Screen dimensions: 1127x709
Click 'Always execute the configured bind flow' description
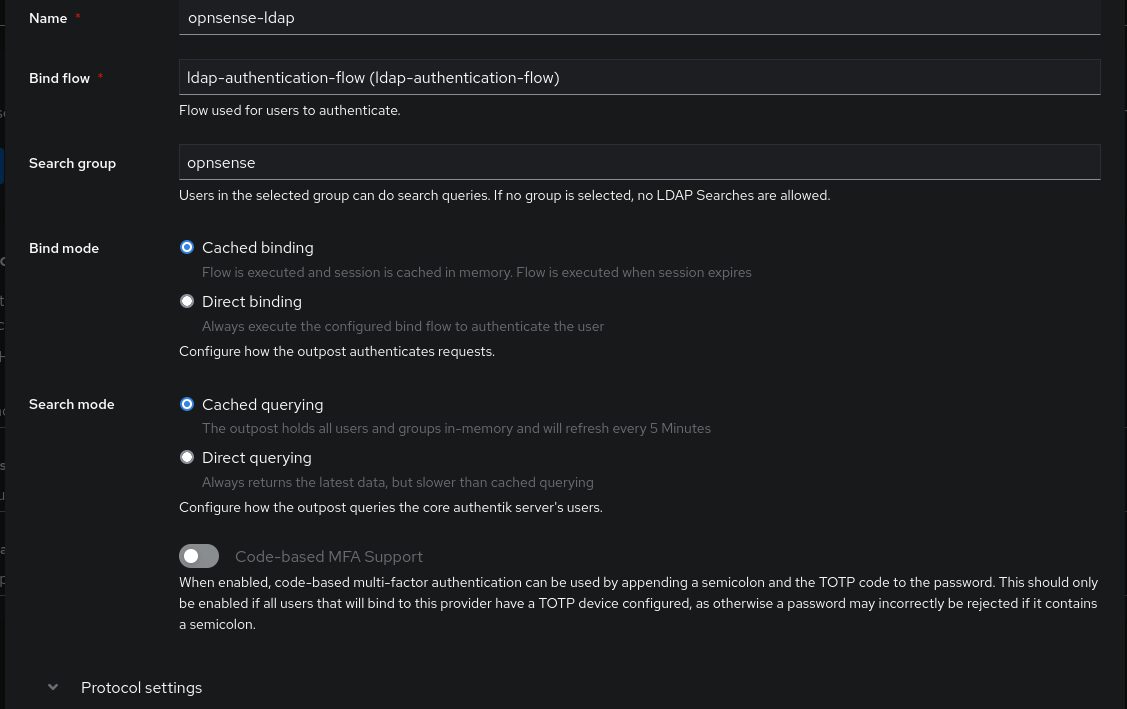[403, 326]
